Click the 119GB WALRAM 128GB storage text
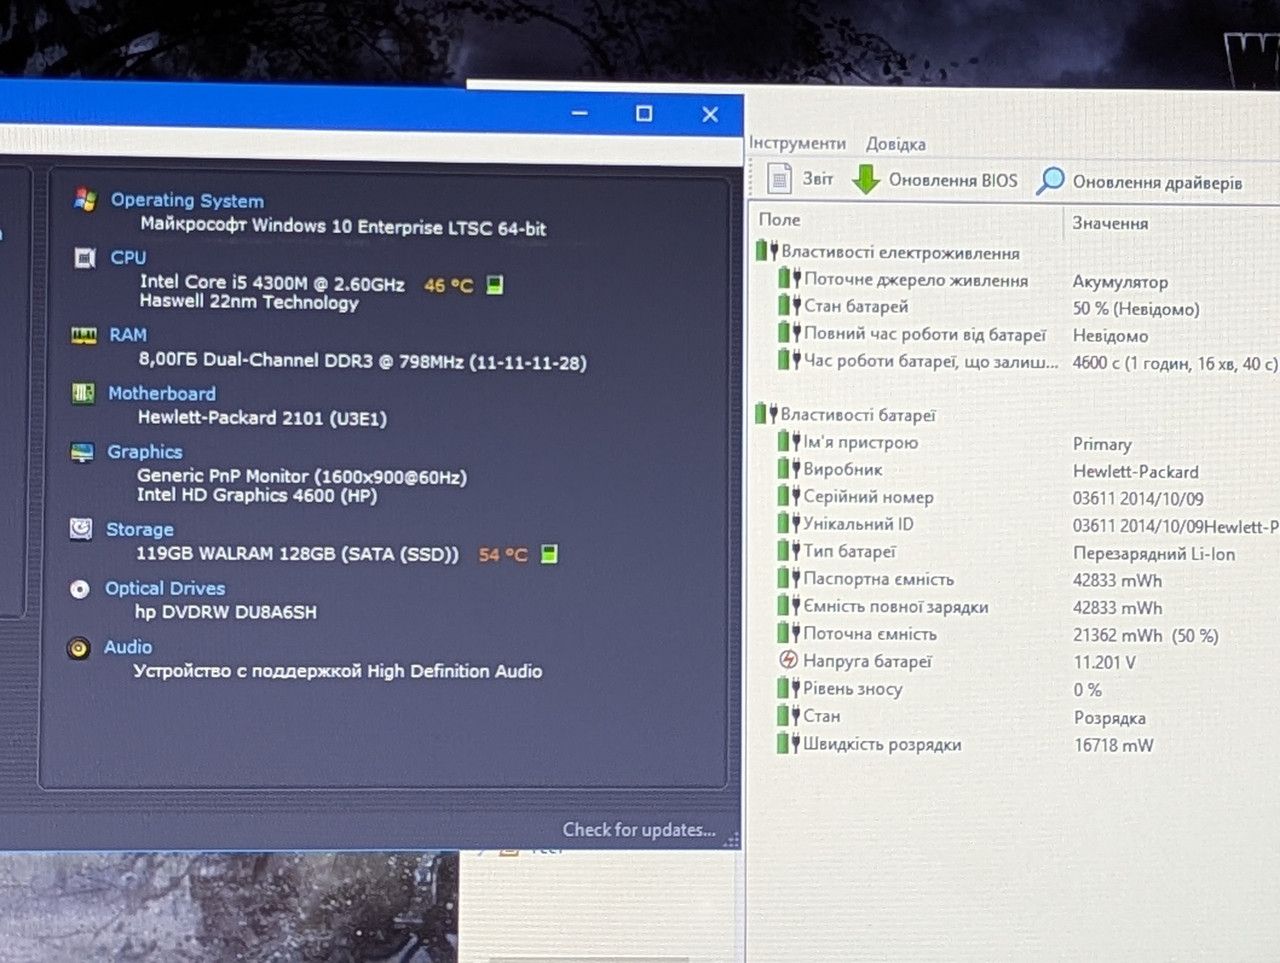This screenshot has width=1280, height=963. [297, 553]
